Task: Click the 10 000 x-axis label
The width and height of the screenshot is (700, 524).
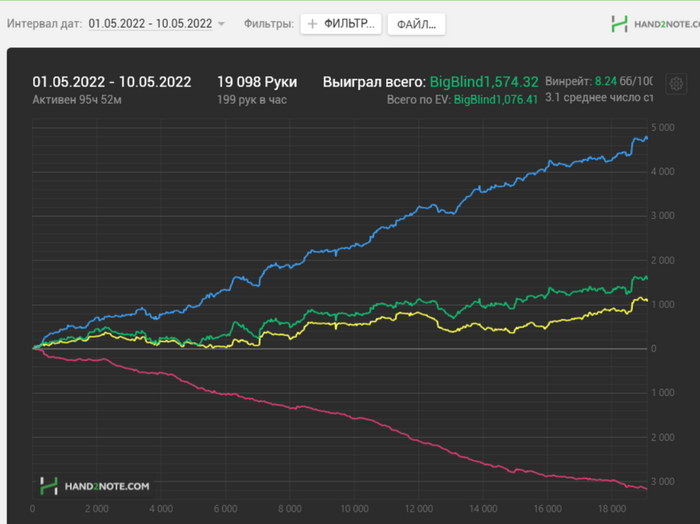Action: 354,509
